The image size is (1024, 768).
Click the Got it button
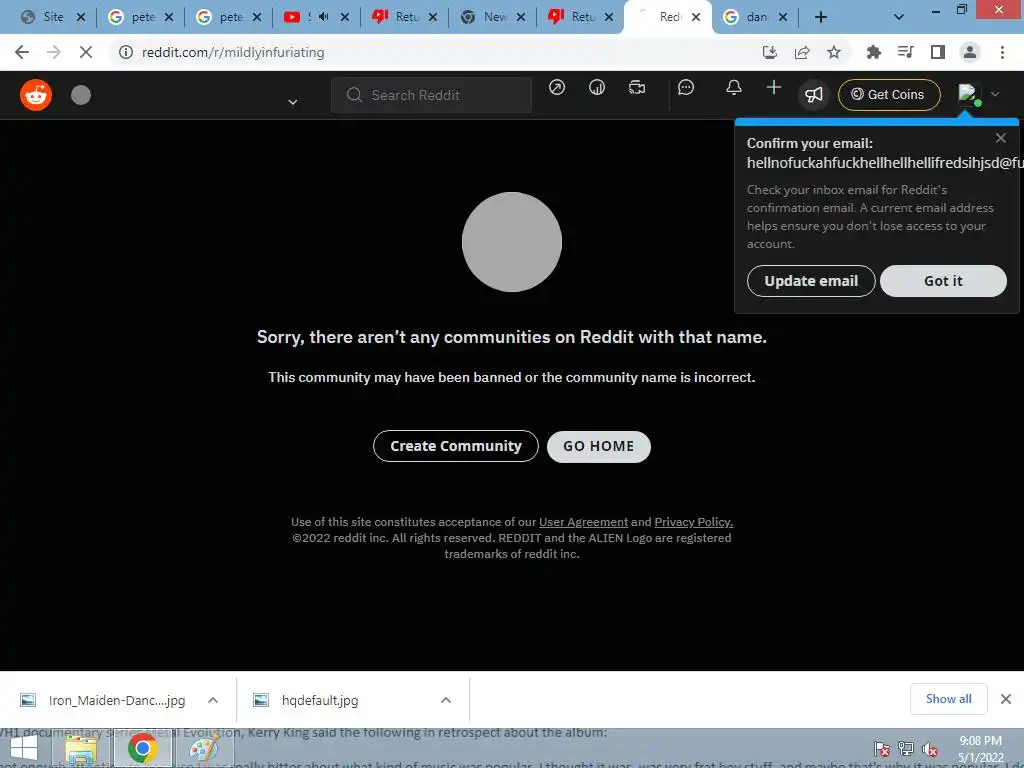click(x=943, y=281)
